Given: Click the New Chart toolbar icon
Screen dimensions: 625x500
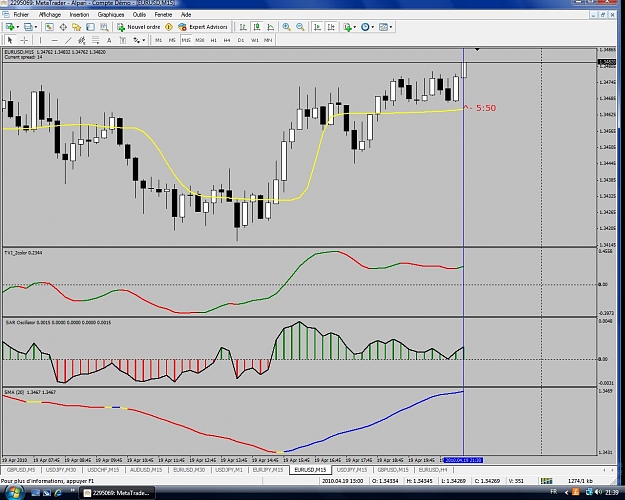Looking at the screenshot, I should click(x=10, y=27).
